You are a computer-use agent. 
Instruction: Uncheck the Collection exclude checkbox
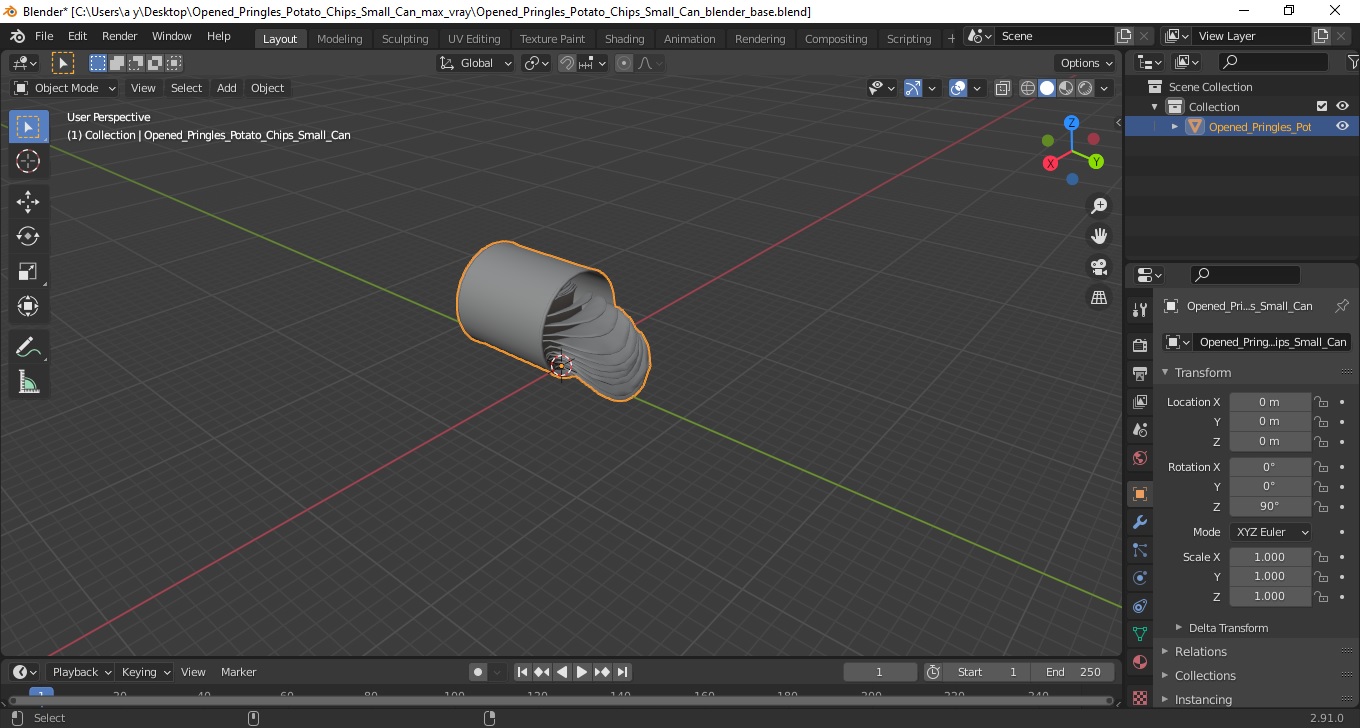[1322, 106]
